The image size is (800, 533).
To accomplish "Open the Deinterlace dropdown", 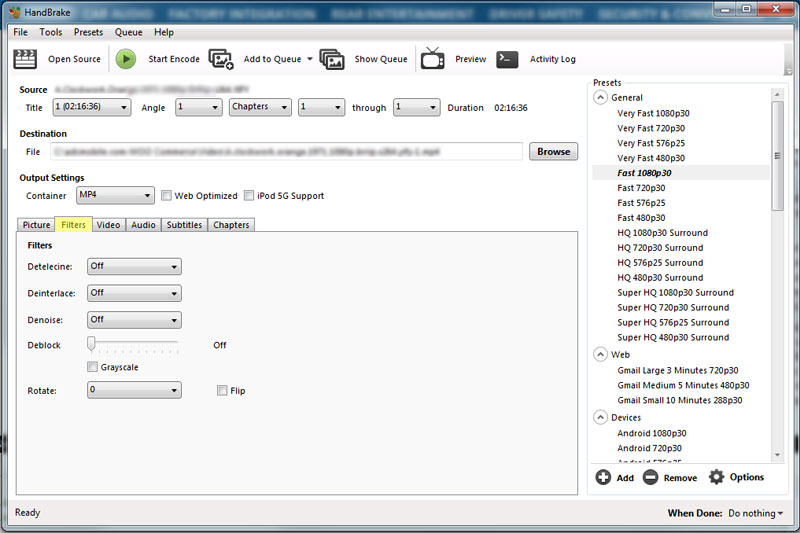I will (x=134, y=293).
